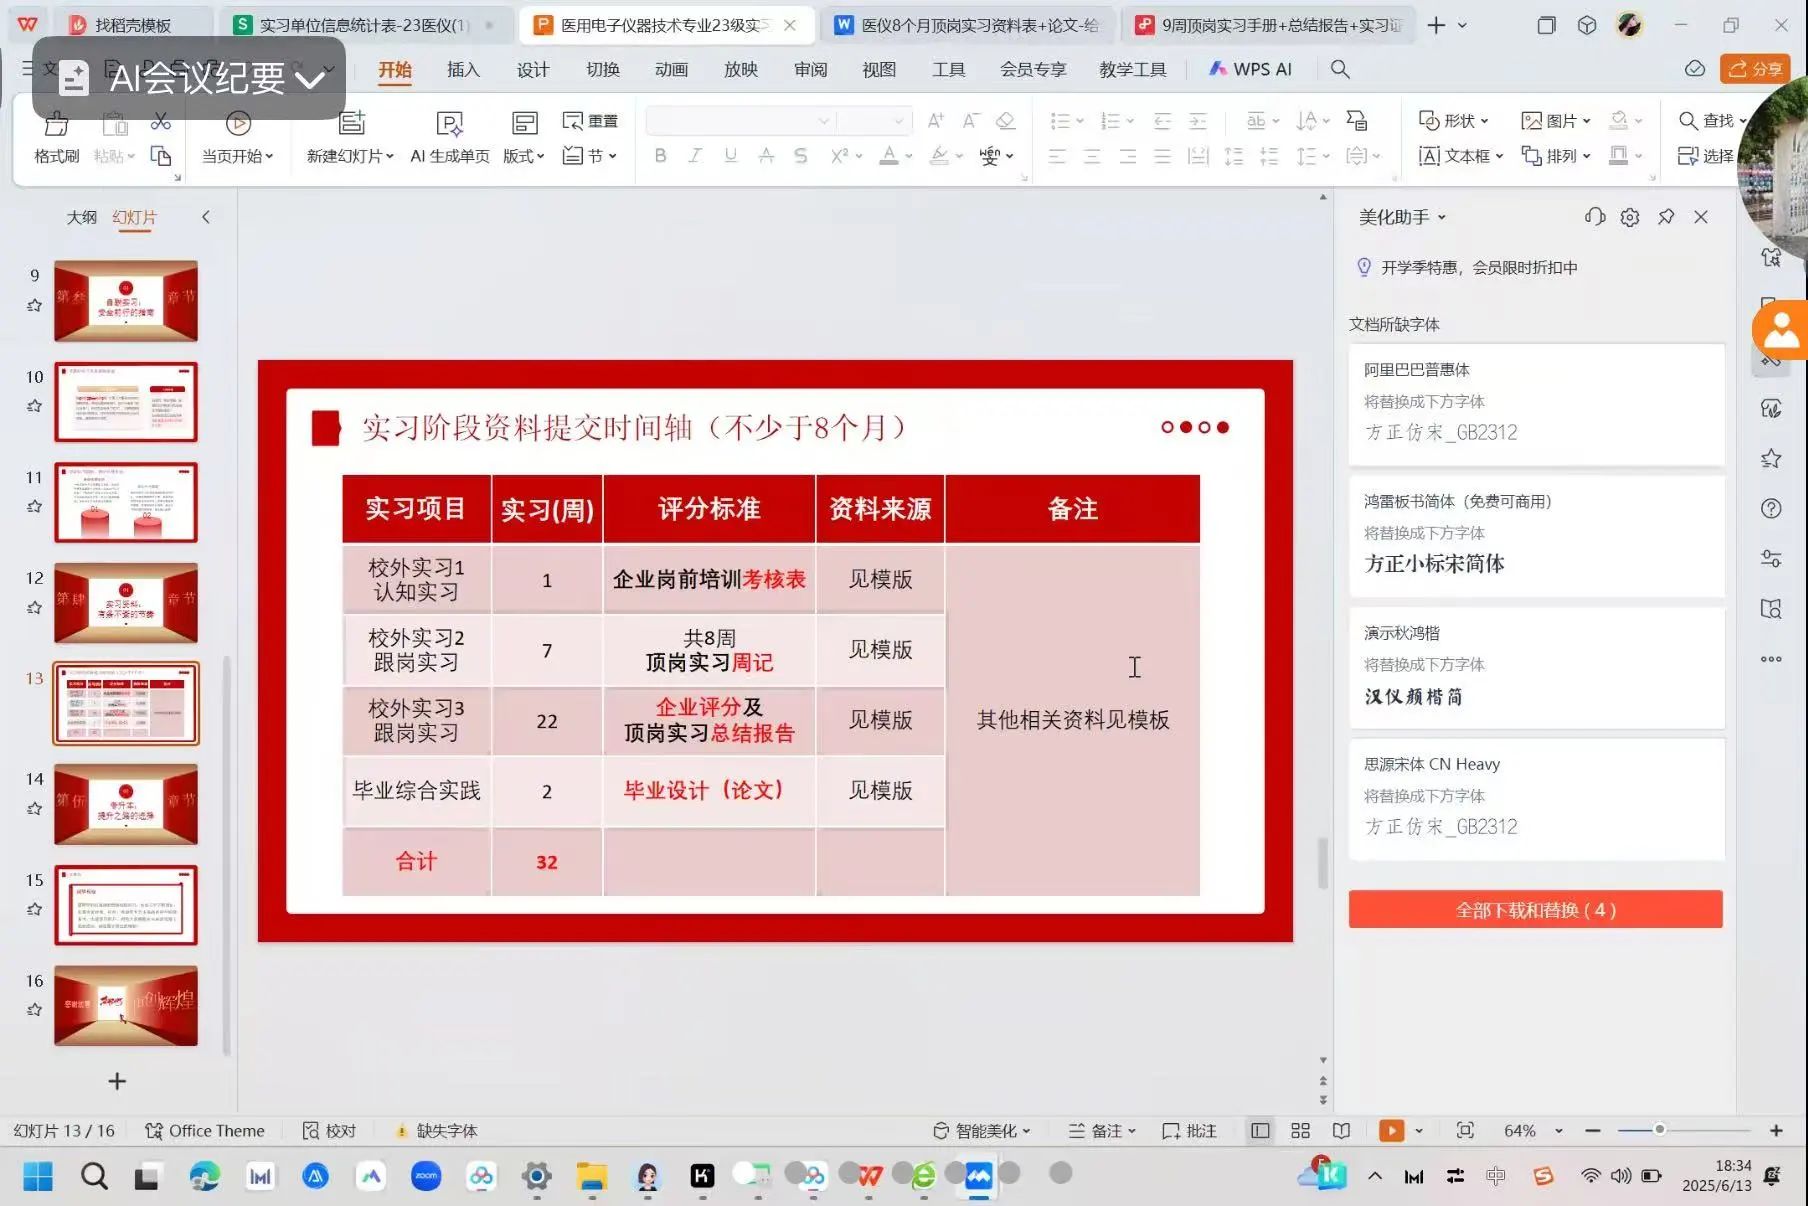Click the 全部下载和替换 (4) button

1535,910
